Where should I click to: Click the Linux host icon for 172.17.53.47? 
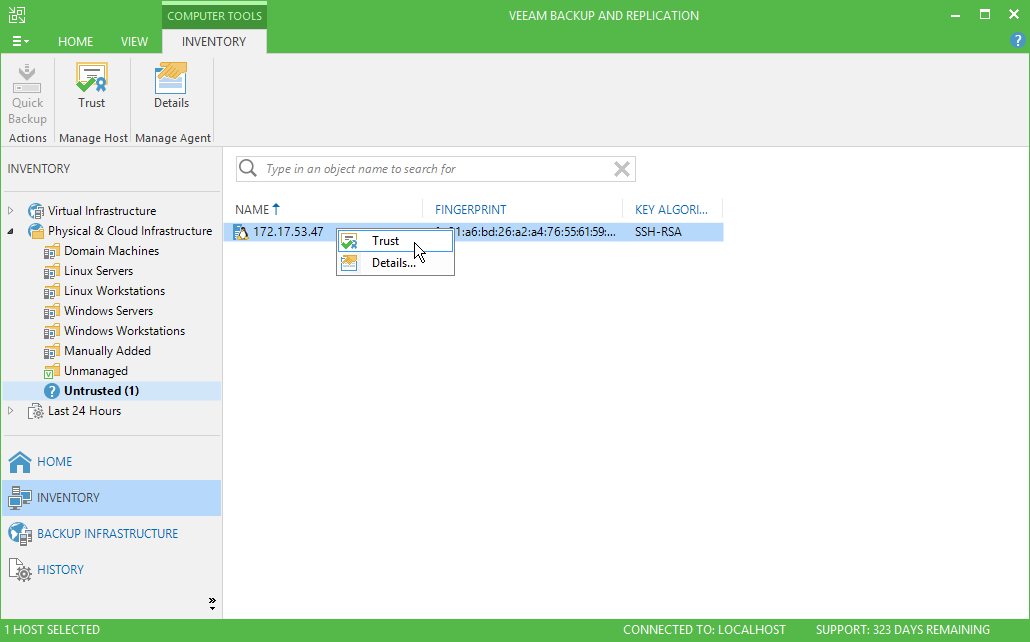[x=241, y=232]
